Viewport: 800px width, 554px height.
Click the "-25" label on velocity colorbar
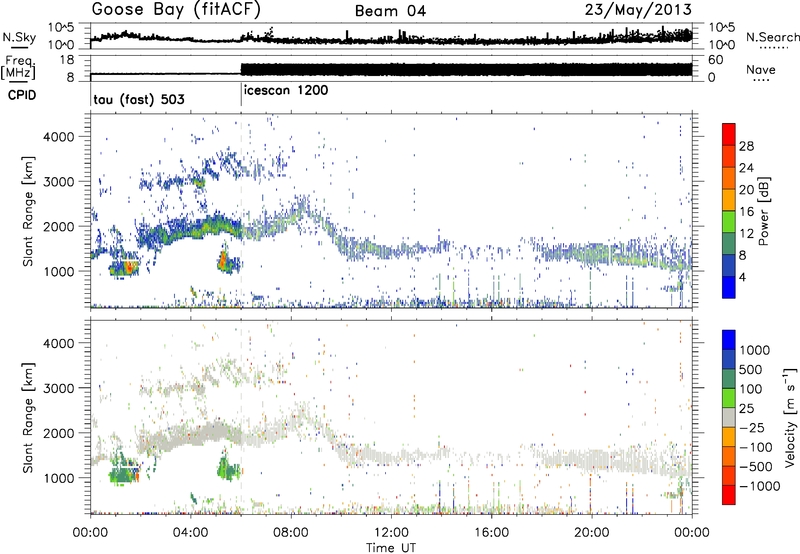(751, 428)
